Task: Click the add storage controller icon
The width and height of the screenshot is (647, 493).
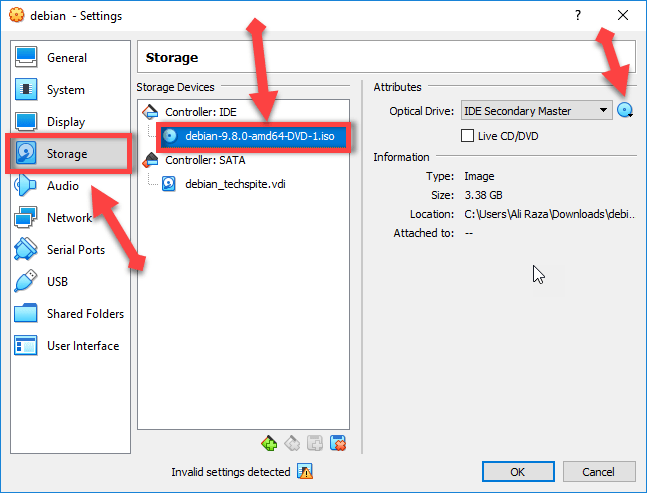Action: click(x=268, y=443)
